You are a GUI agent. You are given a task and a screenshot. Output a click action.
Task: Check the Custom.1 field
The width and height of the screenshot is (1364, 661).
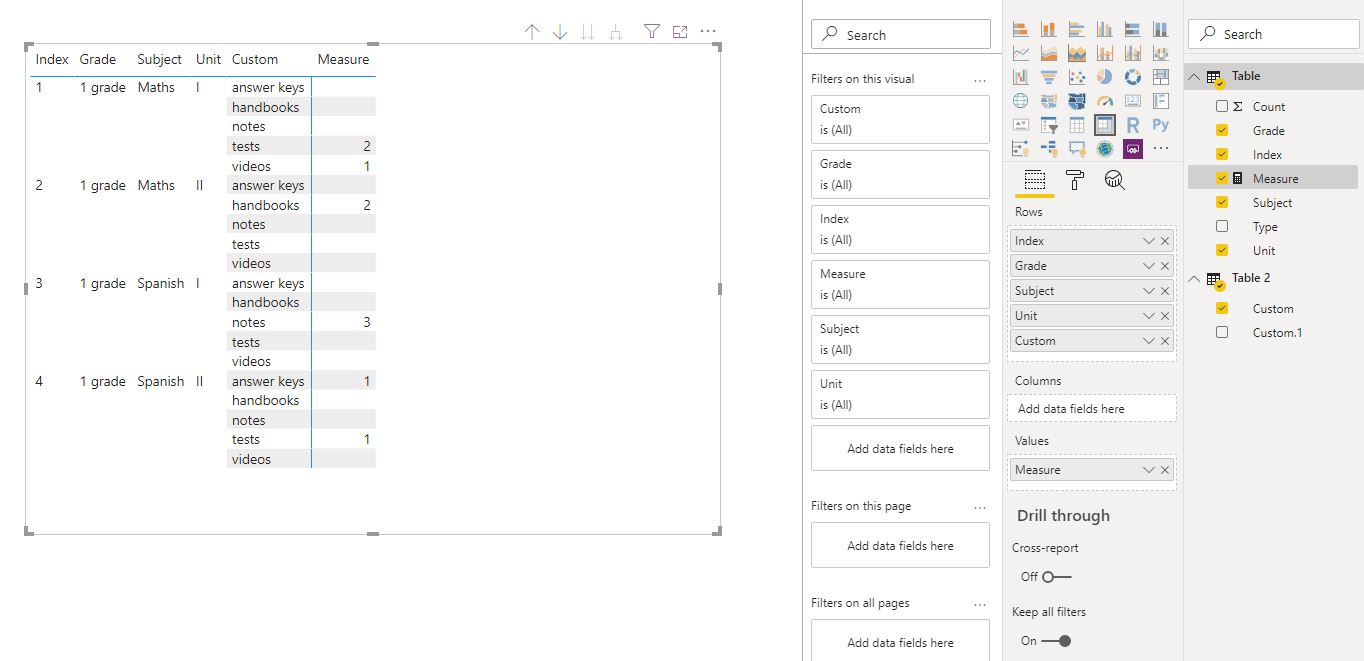tap(1222, 332)
